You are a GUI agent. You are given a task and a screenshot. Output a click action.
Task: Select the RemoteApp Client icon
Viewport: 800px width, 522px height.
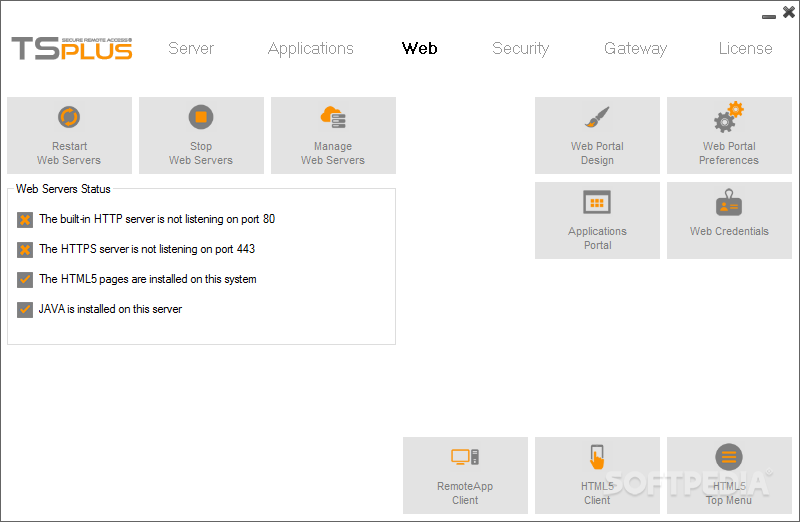tap(465, 457)
